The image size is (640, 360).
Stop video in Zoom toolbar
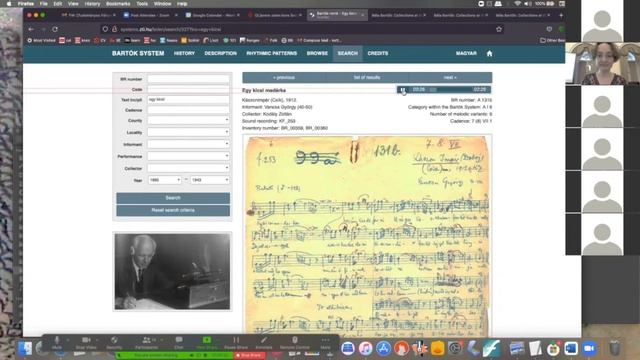(86, 342)
